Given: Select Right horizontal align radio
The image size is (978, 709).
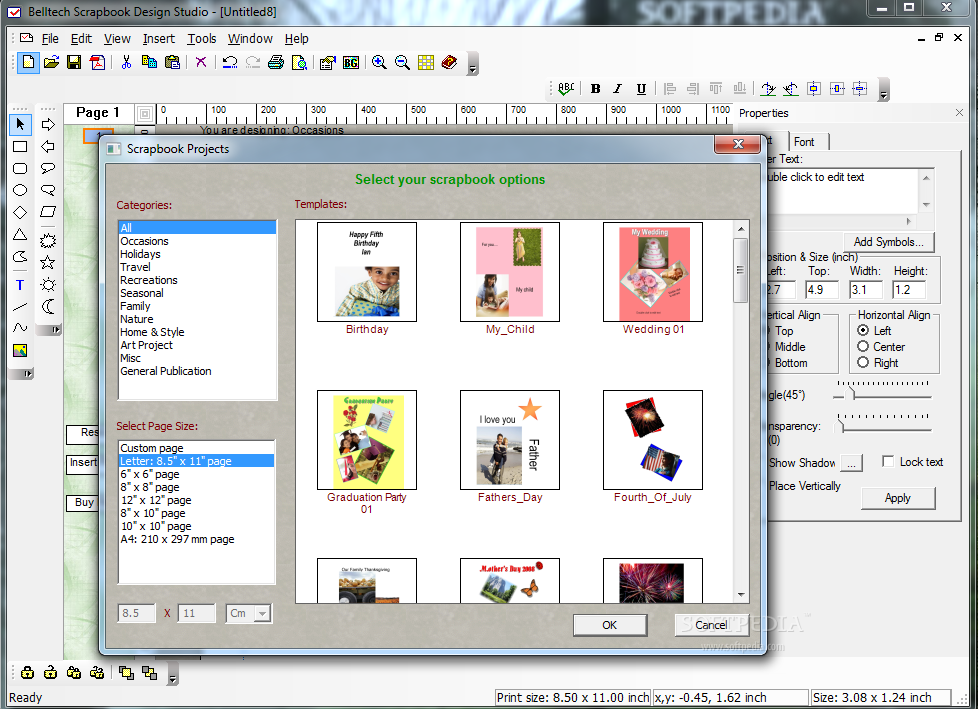Looking at the screenshot, I should tap(863, 362).
